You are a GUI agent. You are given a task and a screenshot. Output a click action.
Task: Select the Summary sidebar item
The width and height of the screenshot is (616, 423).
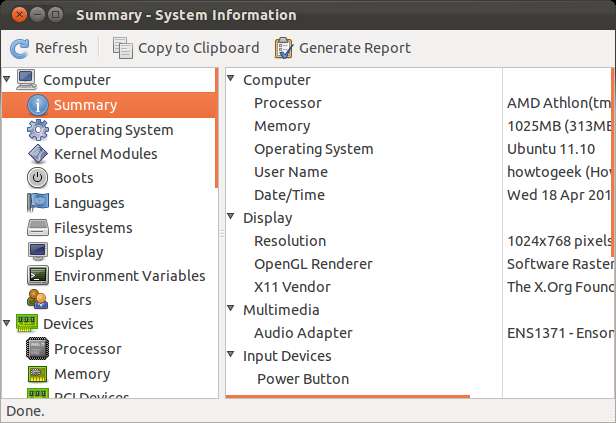tap(85, 105)
